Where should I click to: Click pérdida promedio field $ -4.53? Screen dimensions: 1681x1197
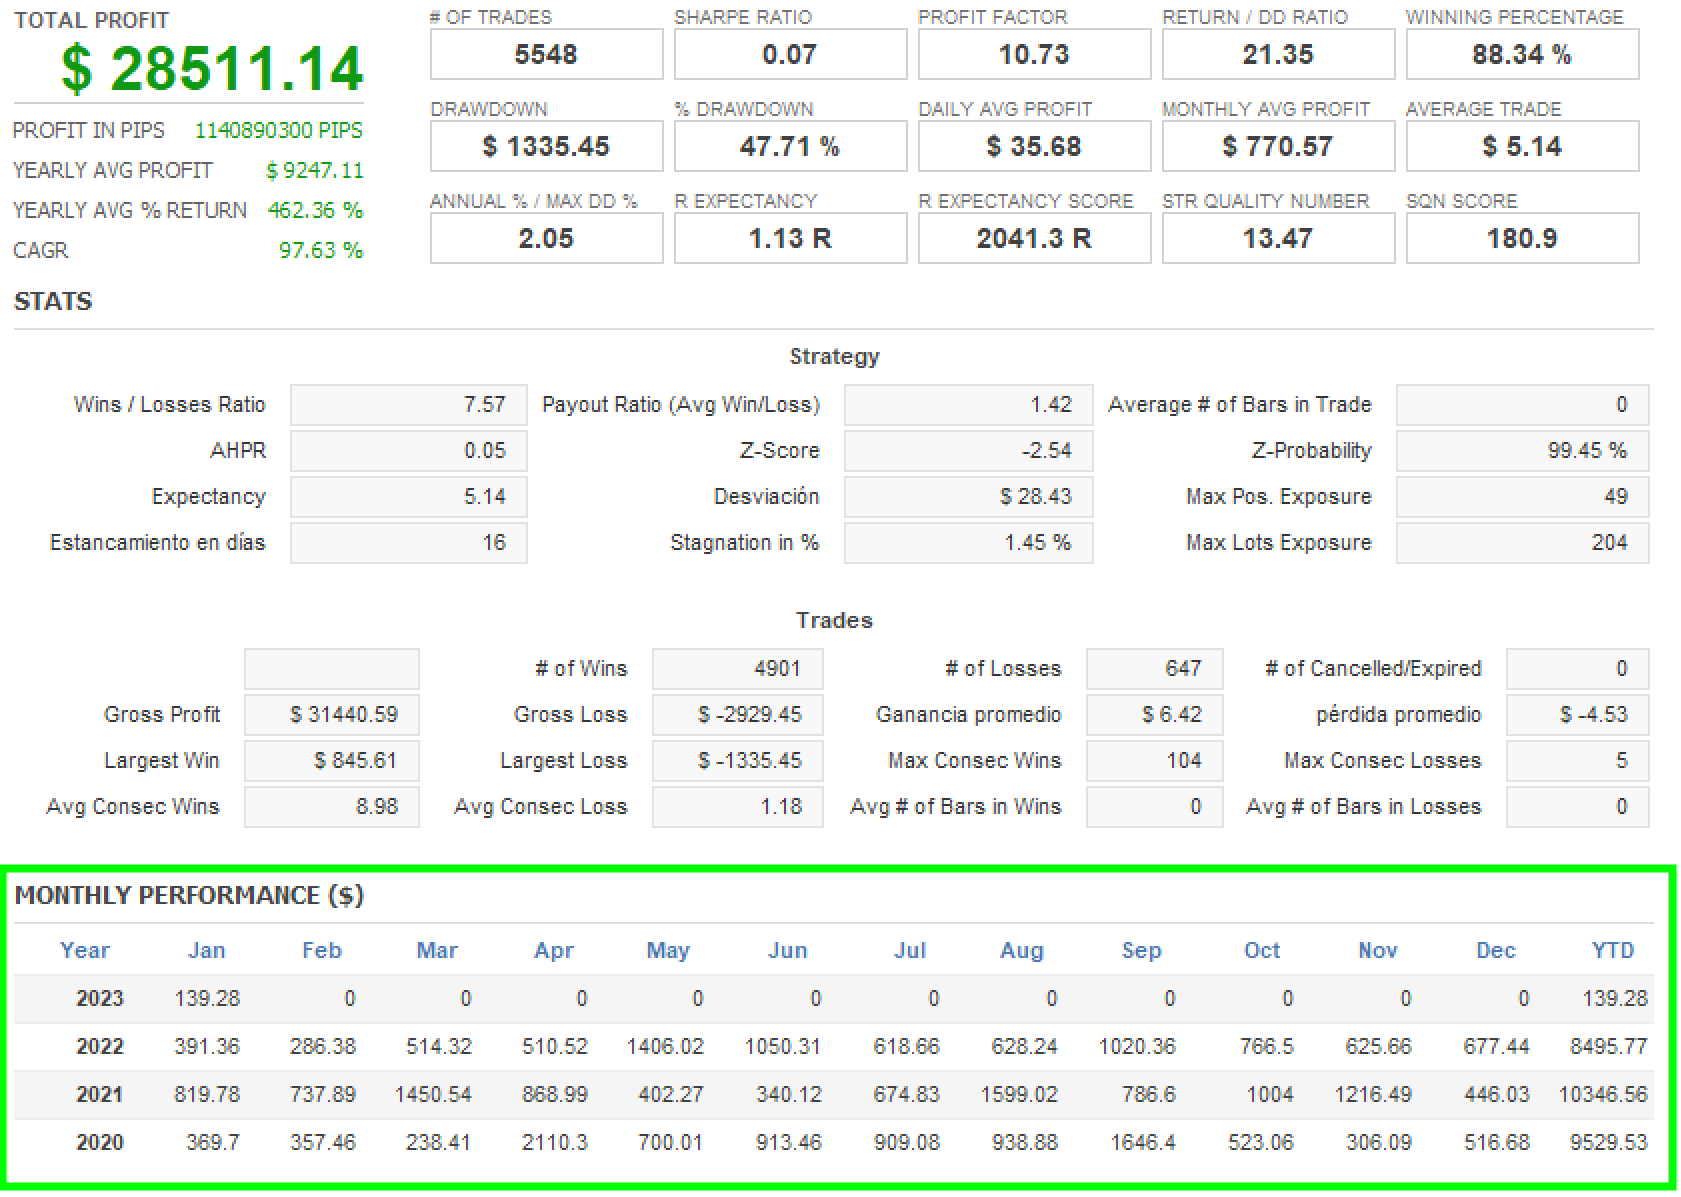pyautogui.click(x=1578, y=715)
